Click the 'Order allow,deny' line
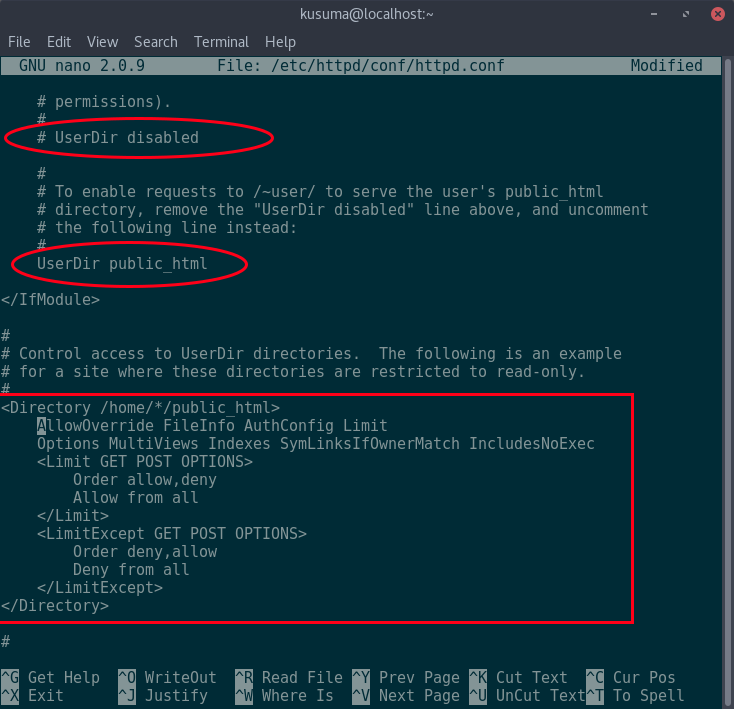 click(x=145, y=480)
